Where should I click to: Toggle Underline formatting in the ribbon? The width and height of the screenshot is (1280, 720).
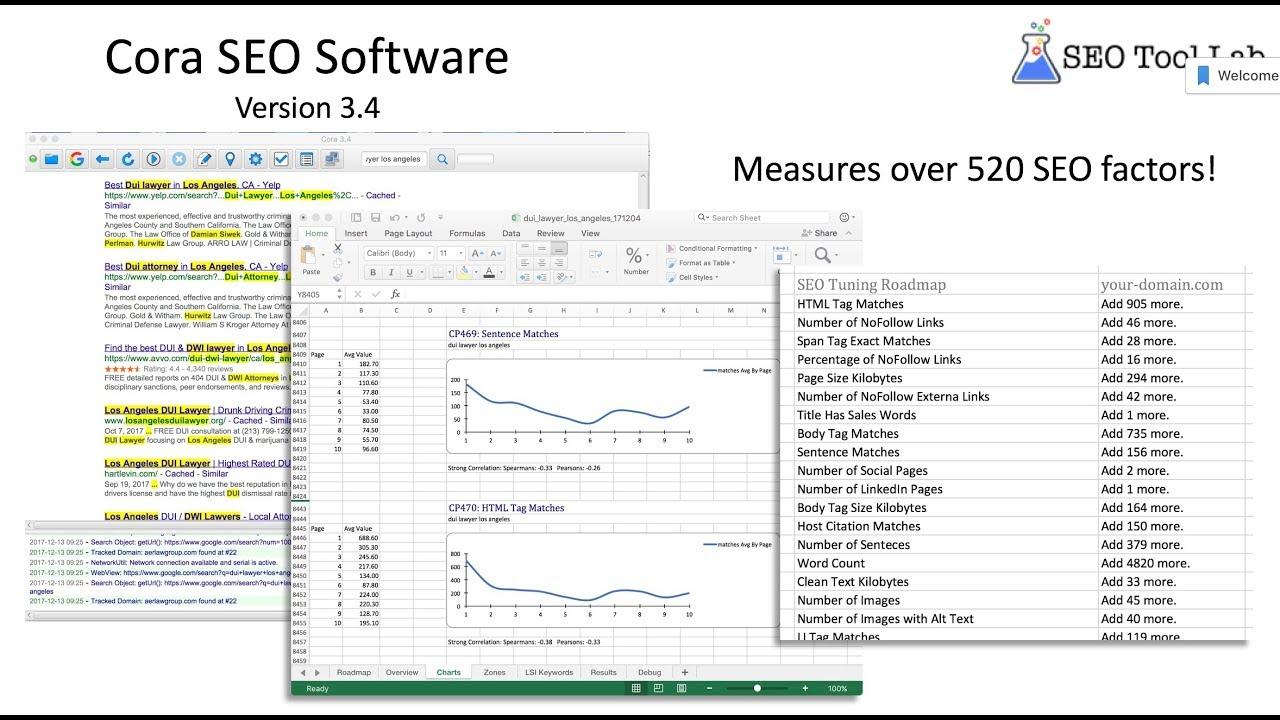(408, 272)
